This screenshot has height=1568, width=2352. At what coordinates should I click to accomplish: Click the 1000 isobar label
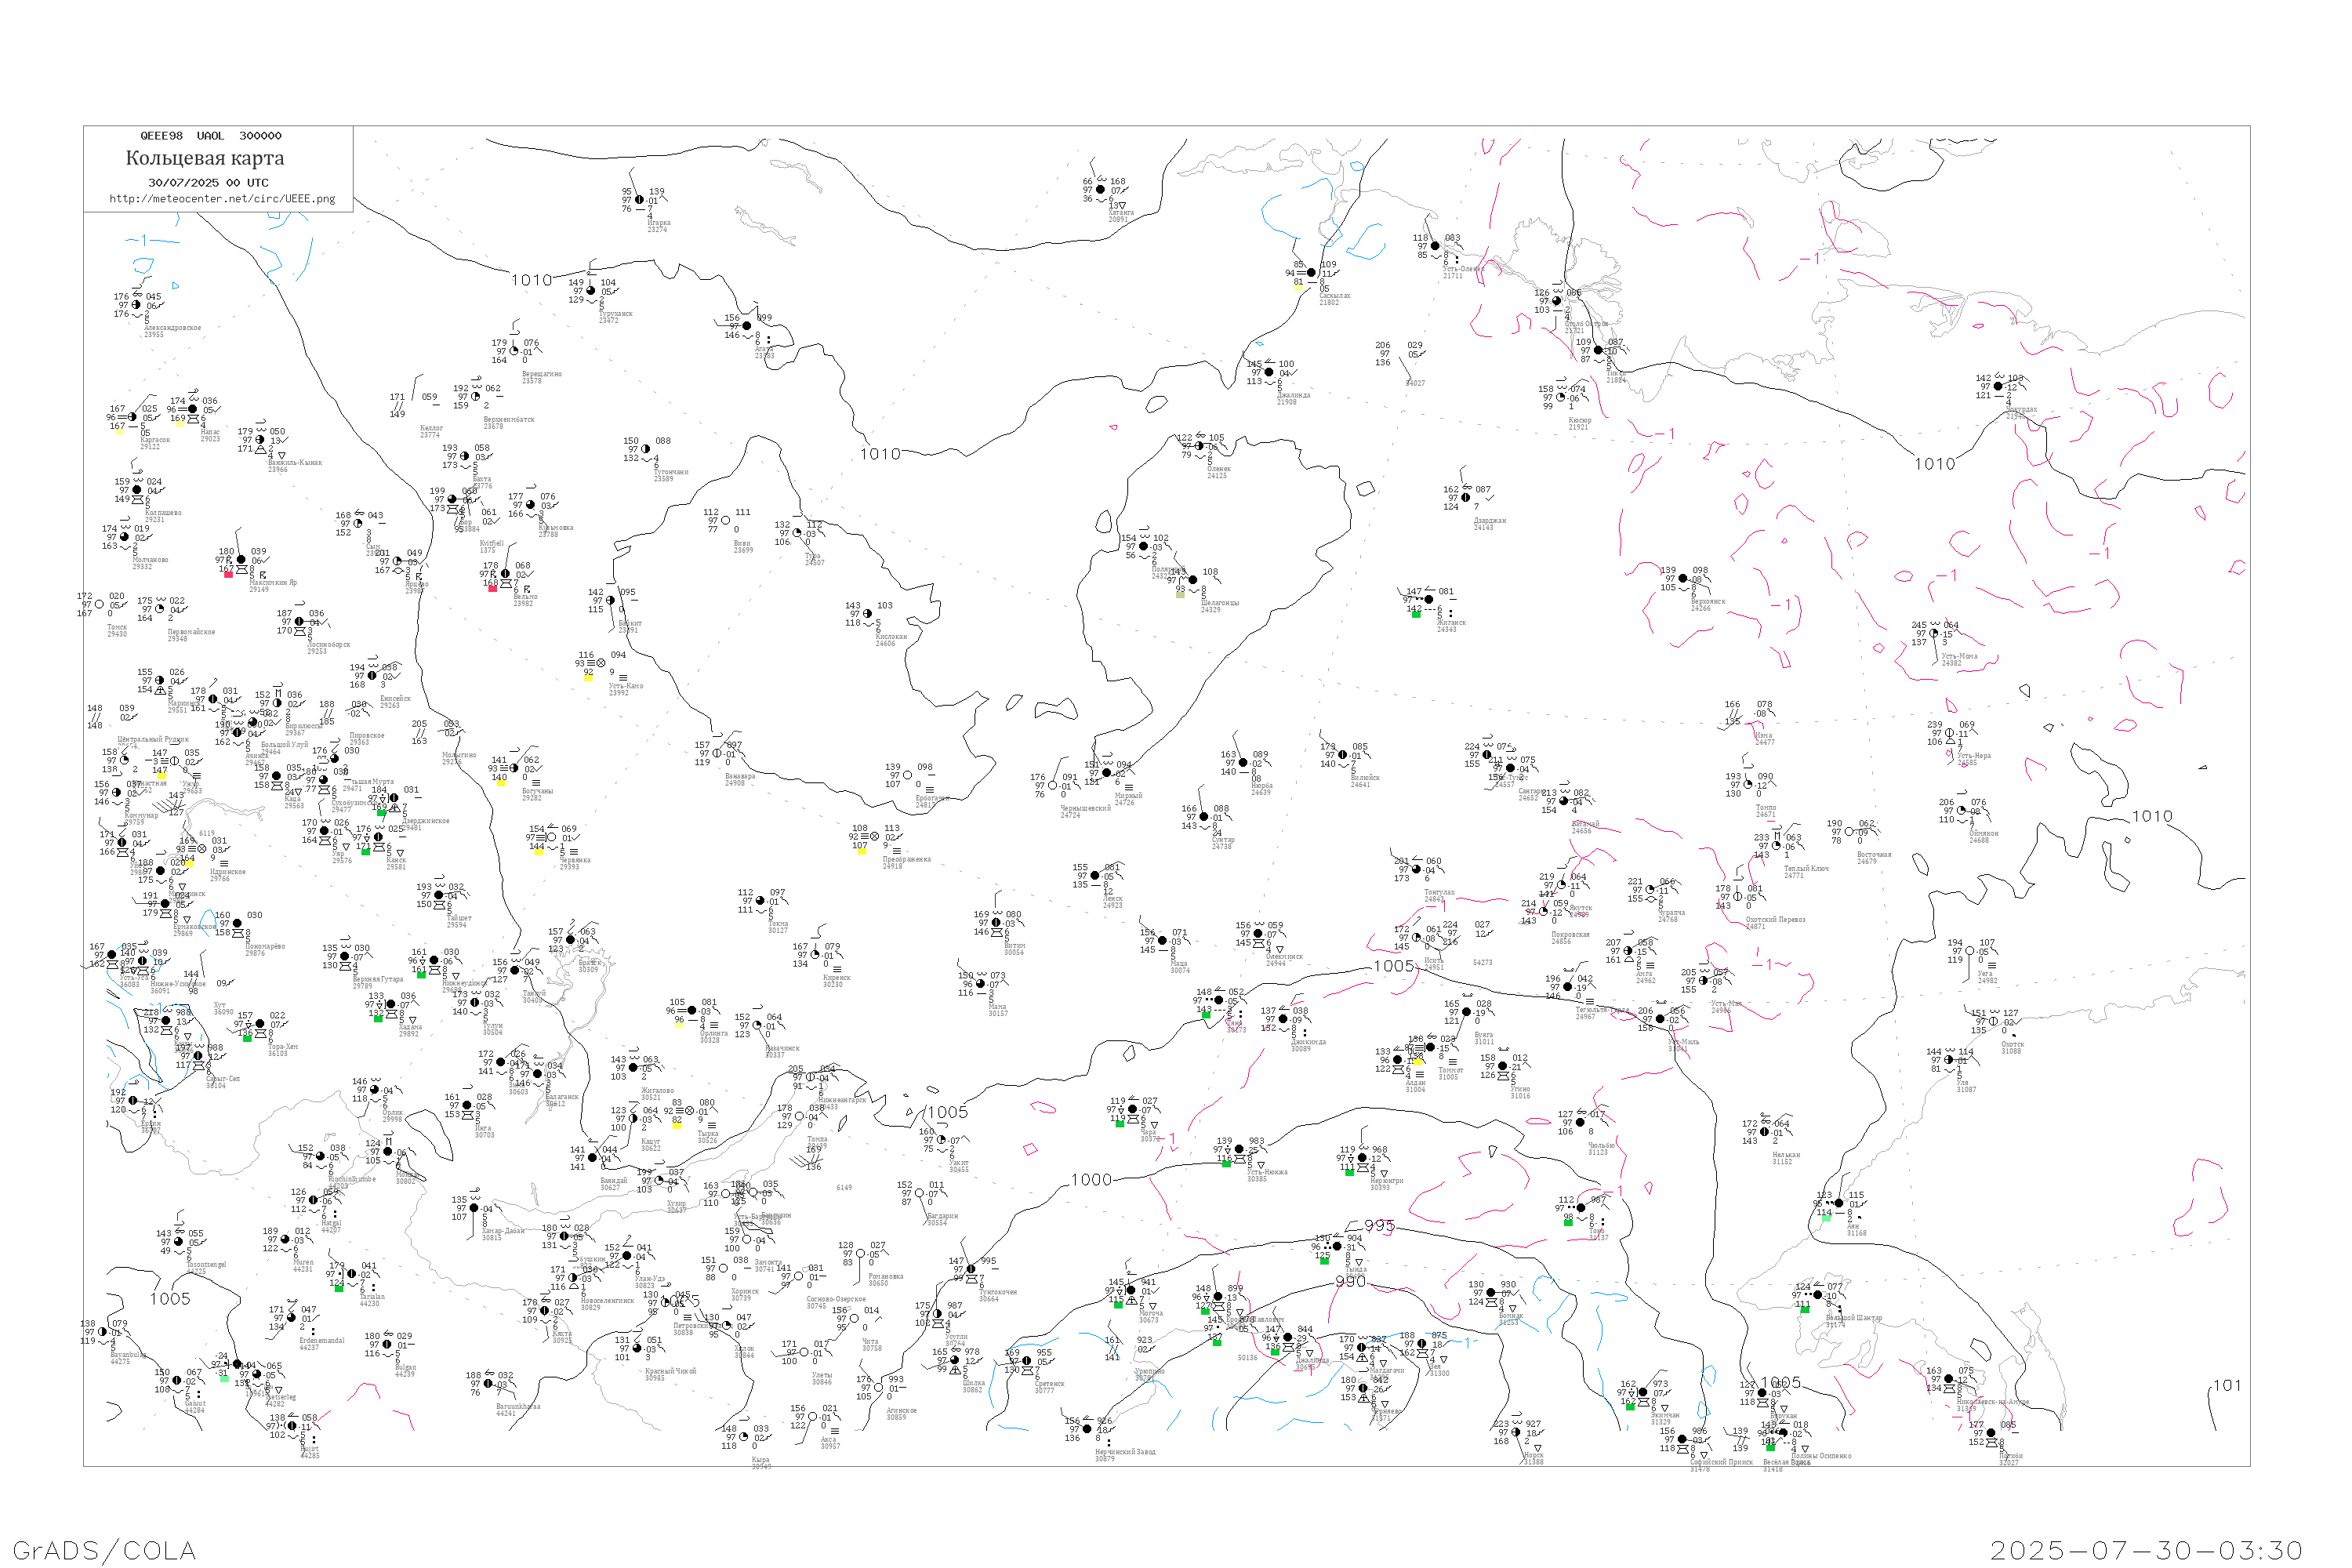(x=1091, y=1180)
